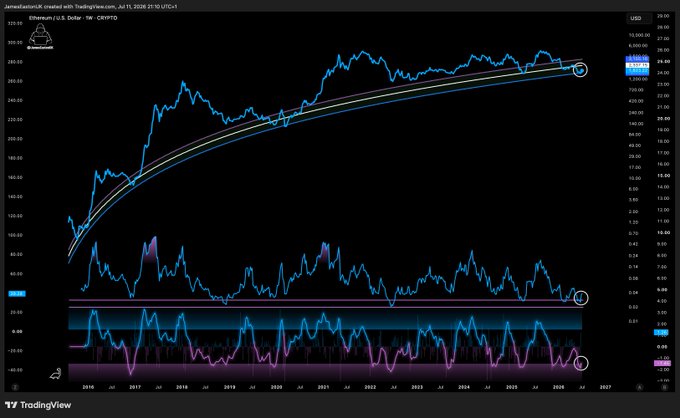Click the 2027 label on time axis
The width and height of the screenshot is (680, 418).
[605, 387]
